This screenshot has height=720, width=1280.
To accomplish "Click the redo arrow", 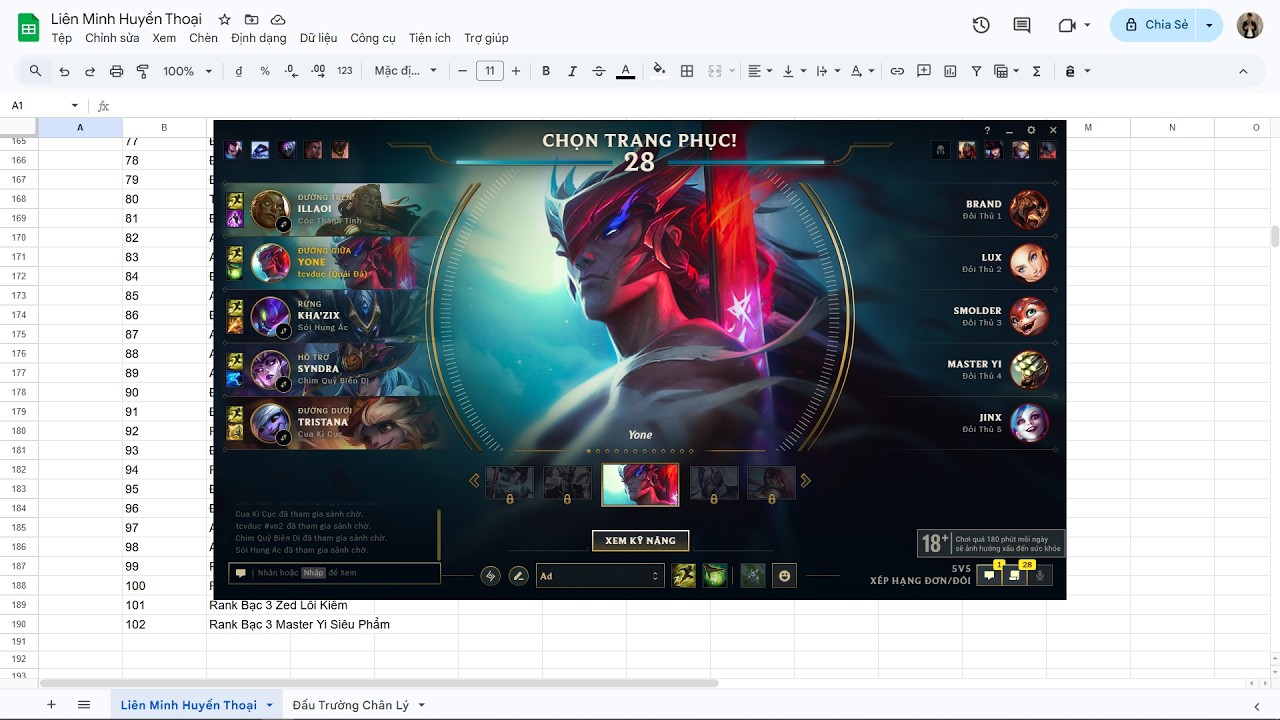I will coord(90,71).
